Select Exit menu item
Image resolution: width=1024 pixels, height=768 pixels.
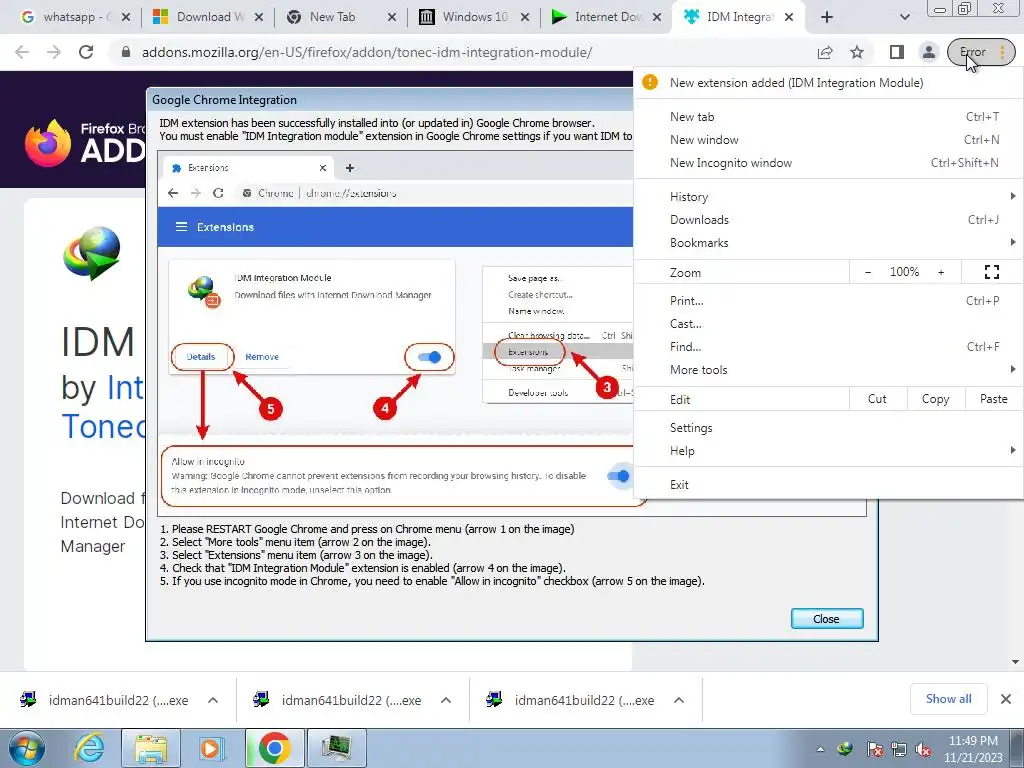tap(829, 485)
